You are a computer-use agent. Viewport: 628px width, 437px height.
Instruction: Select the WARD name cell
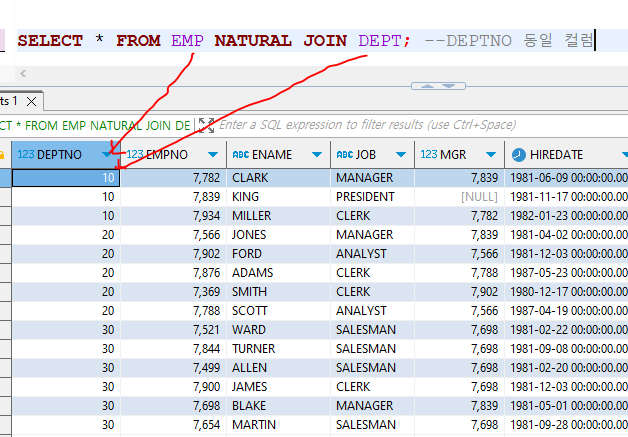pos(278,330)
